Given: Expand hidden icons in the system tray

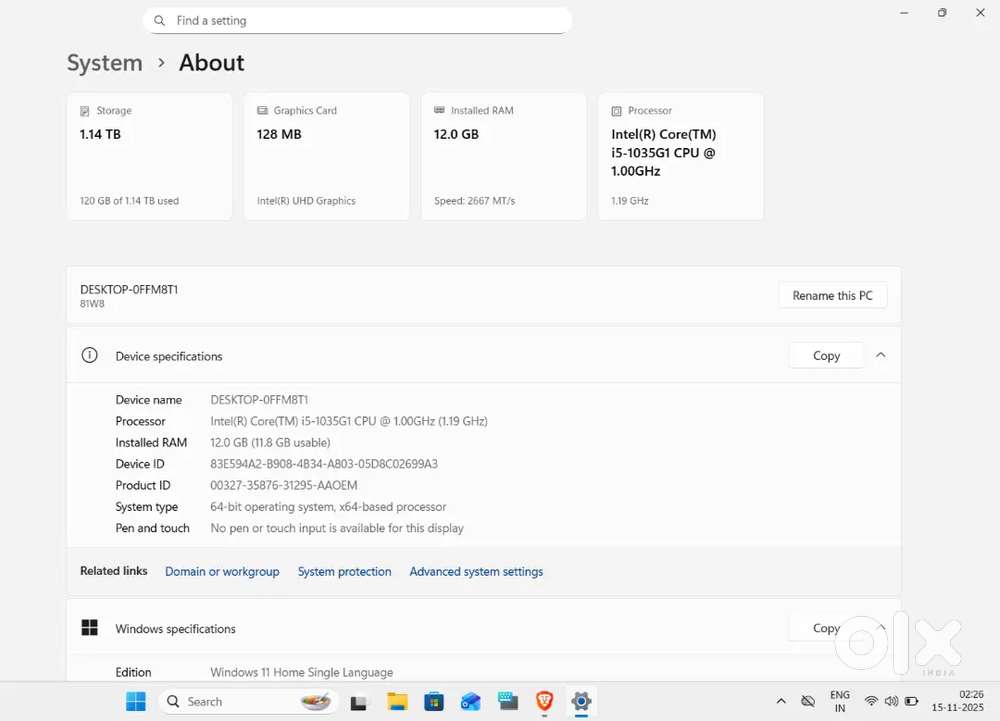Looking at the screenshot, I should click(x=781, y=701).
